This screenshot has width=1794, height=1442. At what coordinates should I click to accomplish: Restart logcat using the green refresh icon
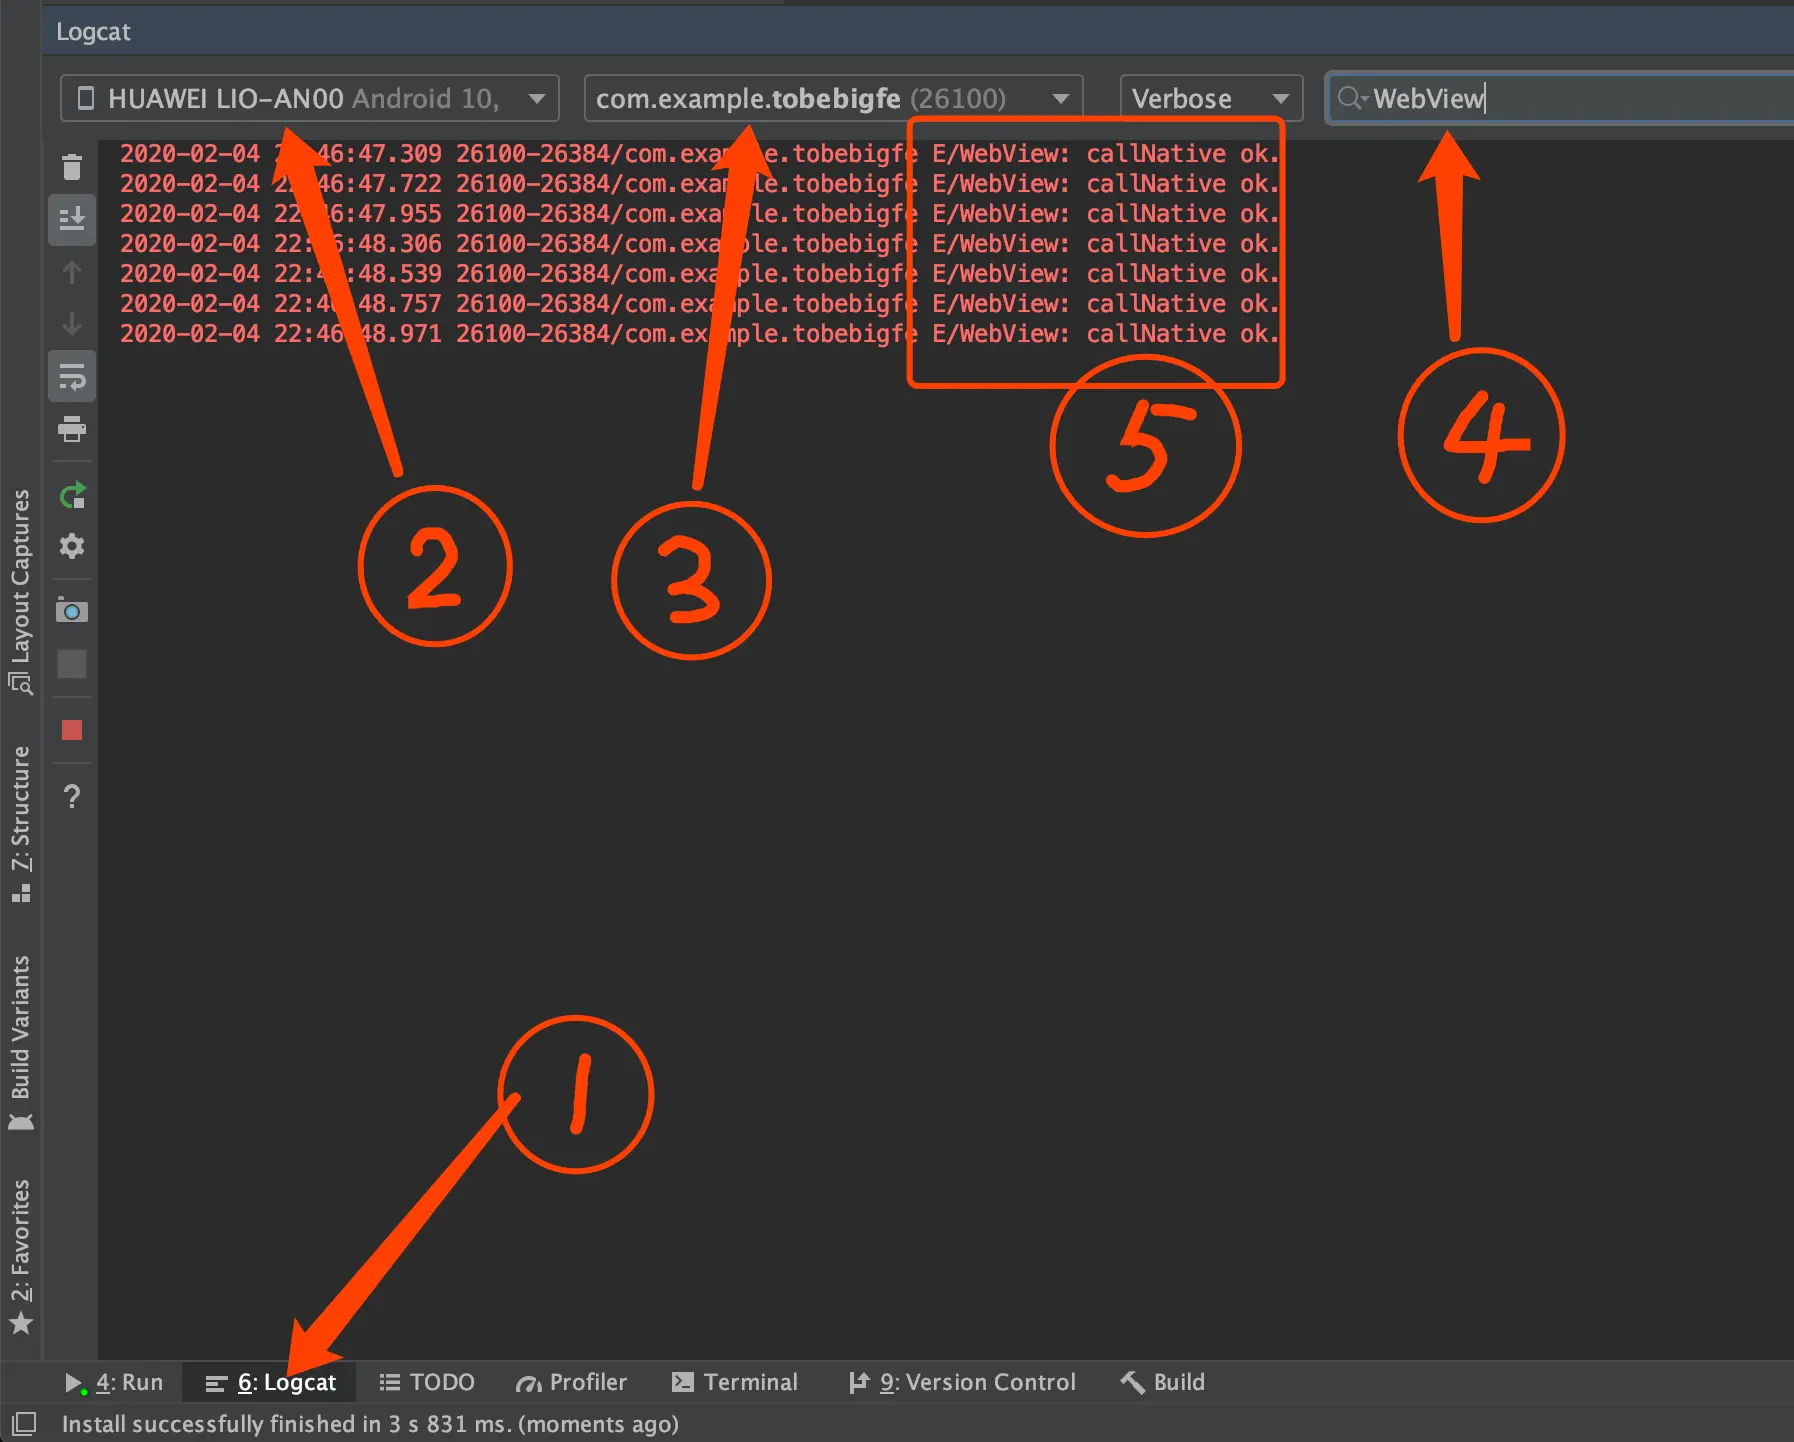(72, 495)
